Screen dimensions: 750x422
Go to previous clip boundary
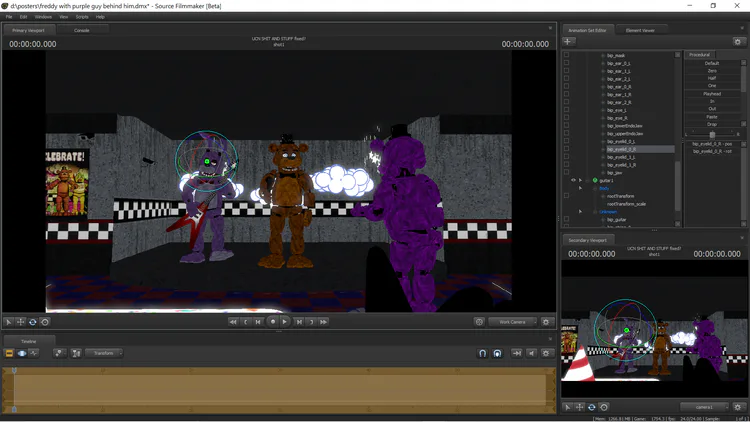[x=245, y=322]
